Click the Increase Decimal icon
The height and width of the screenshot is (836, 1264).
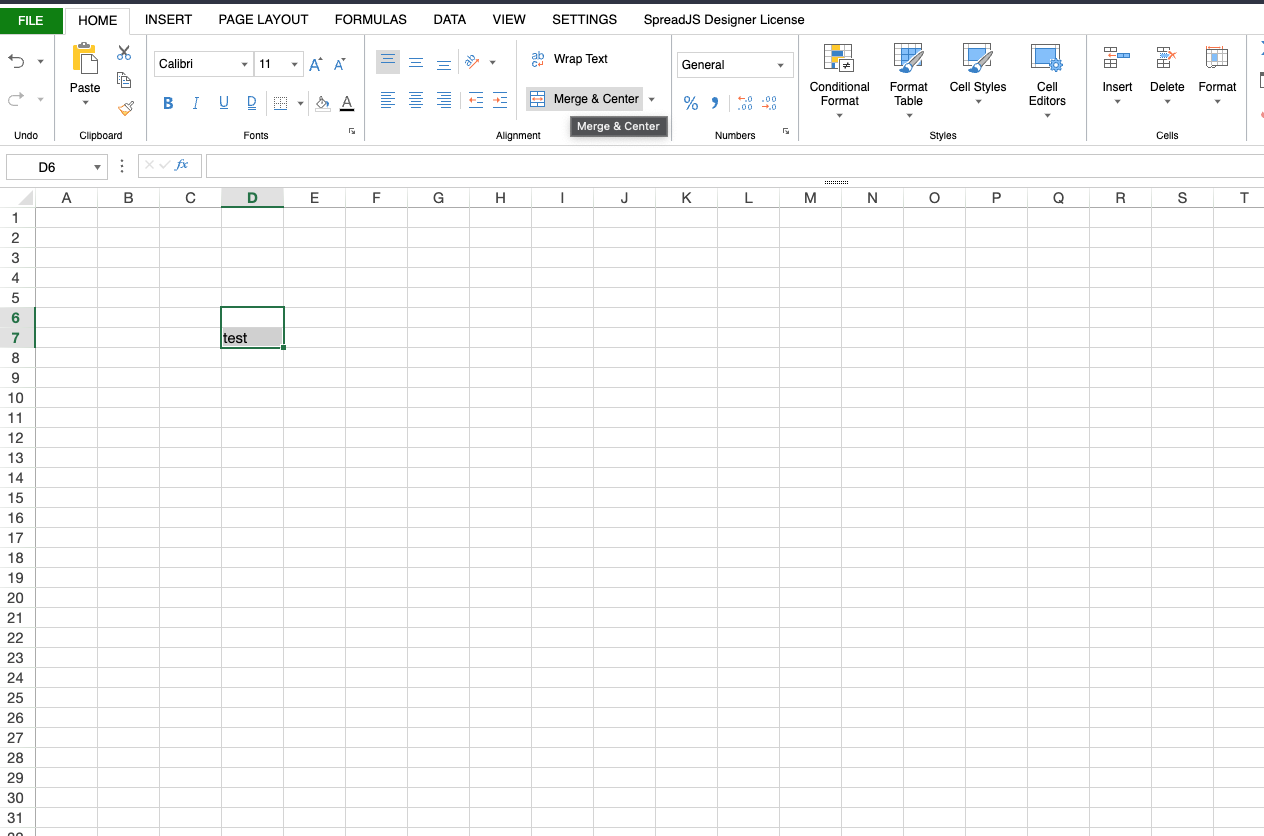[745, 103]
